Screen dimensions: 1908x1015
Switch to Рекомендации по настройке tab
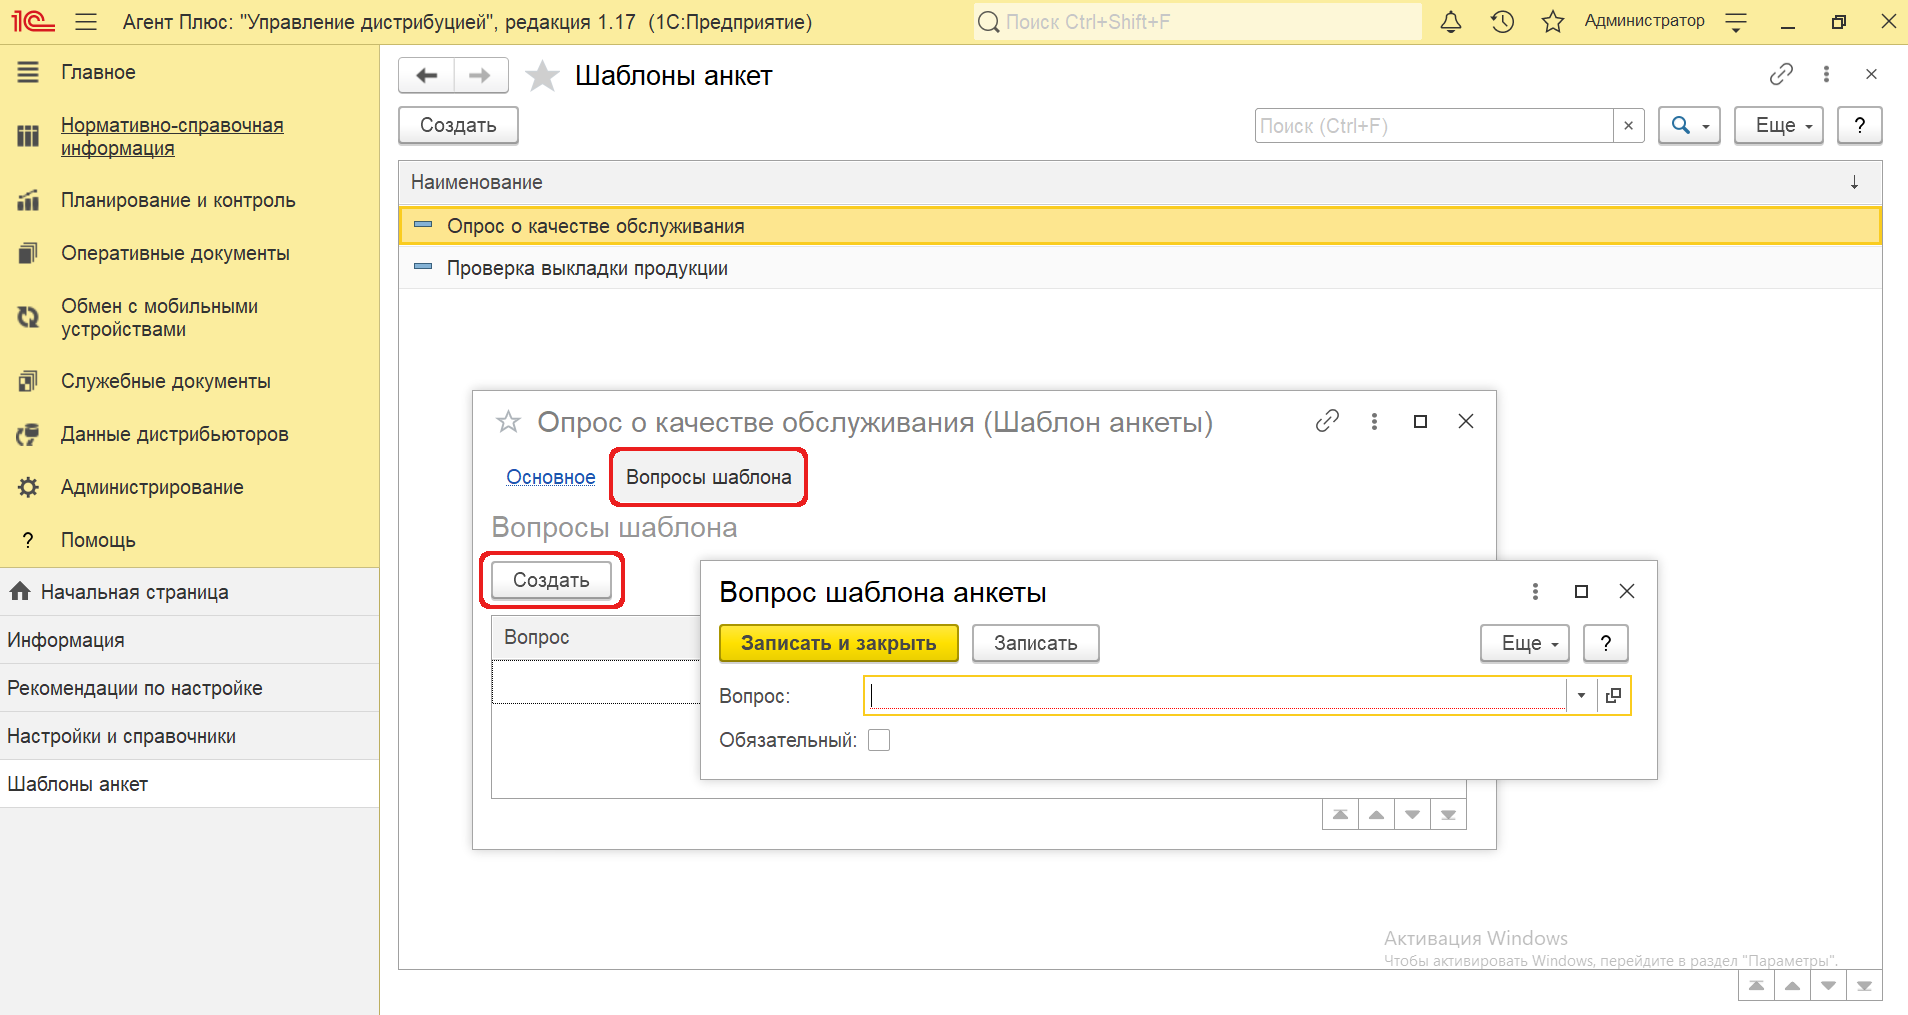click(189, 688)
